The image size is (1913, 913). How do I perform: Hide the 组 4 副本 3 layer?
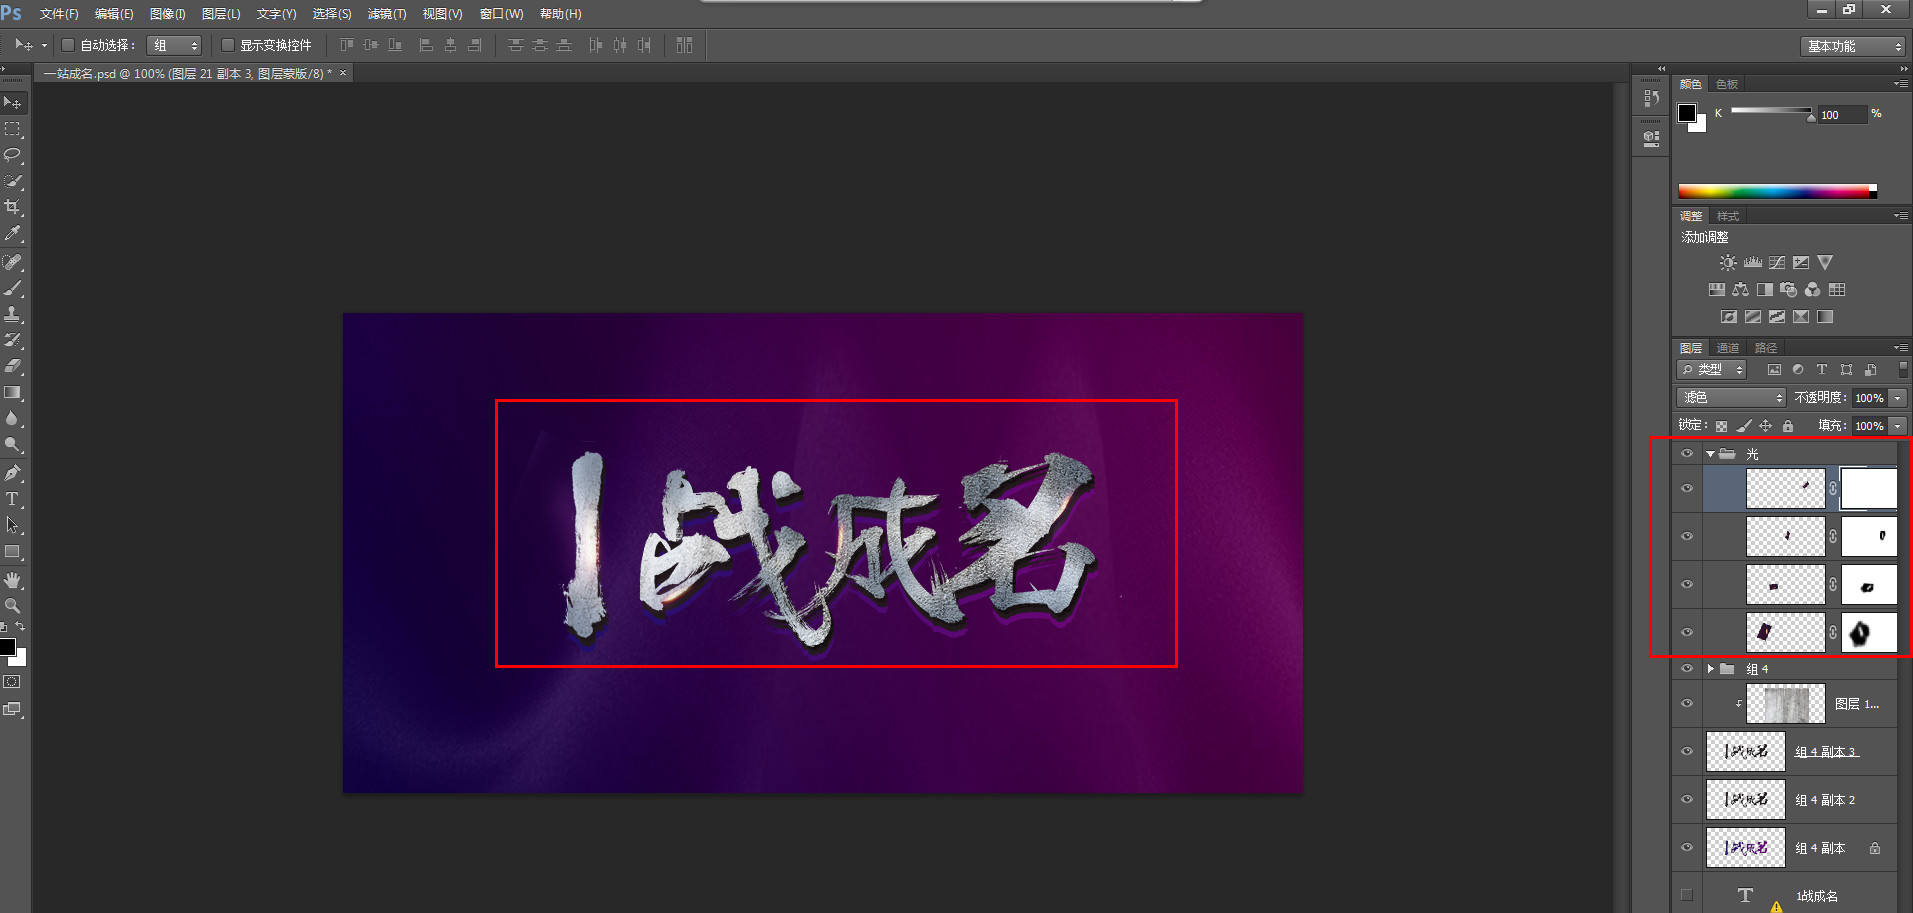coord(1687,751)
